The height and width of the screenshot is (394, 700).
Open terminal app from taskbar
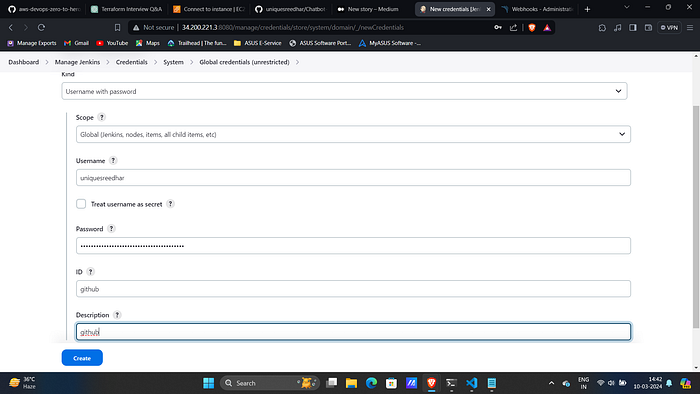click(x=451, y=383)
